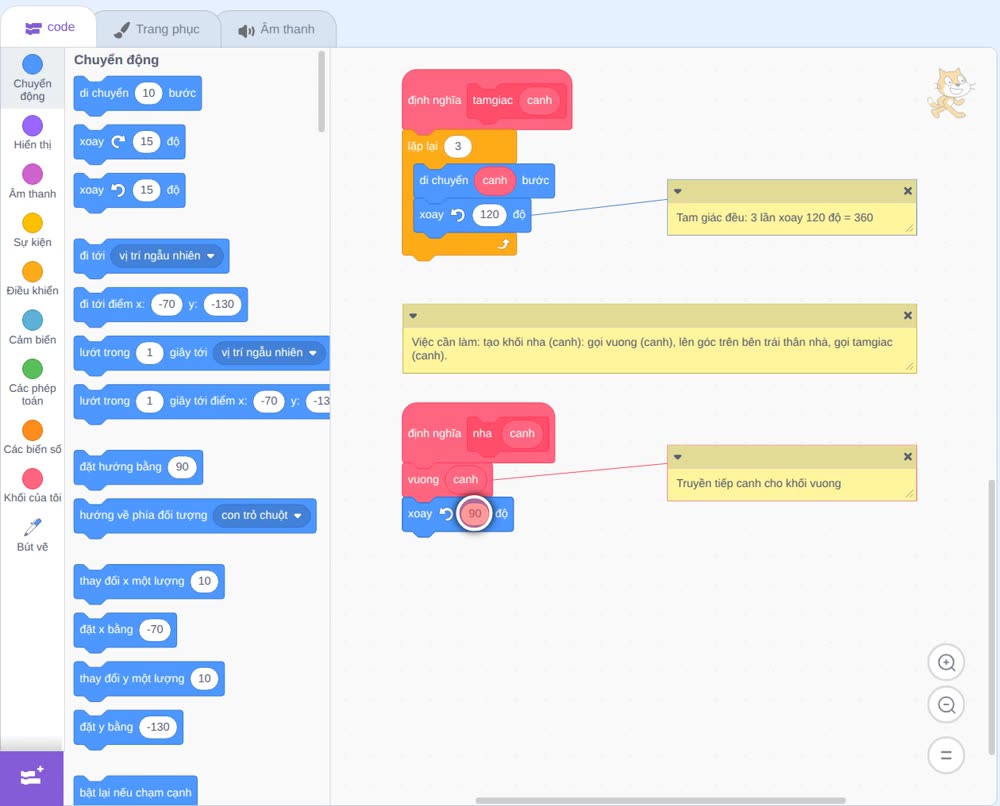The image size is (1000, 806).
Task: Click the block palette vertical scrollbar
Action: pyautogui.click(x=321, y=92)
